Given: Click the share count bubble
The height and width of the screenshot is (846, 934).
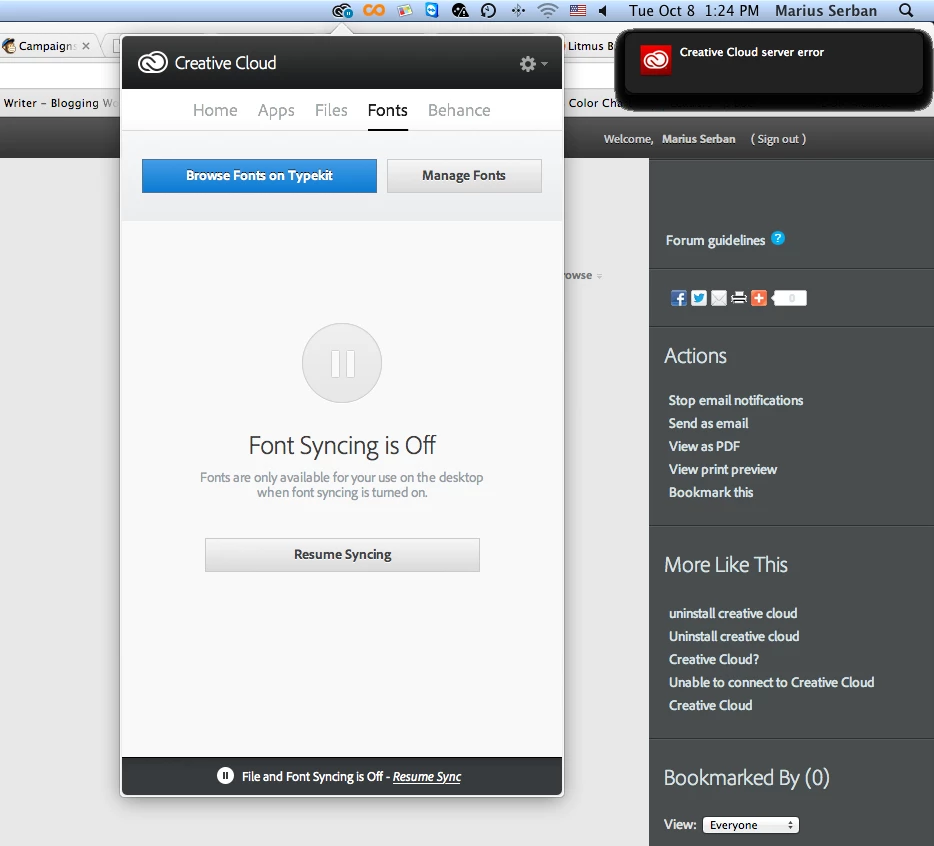Looking at the screenshot, I should point(789,298).
